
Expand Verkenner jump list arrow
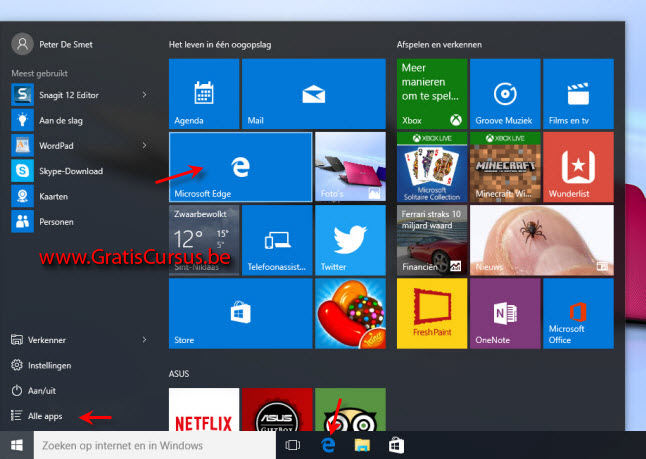(144, 340)
